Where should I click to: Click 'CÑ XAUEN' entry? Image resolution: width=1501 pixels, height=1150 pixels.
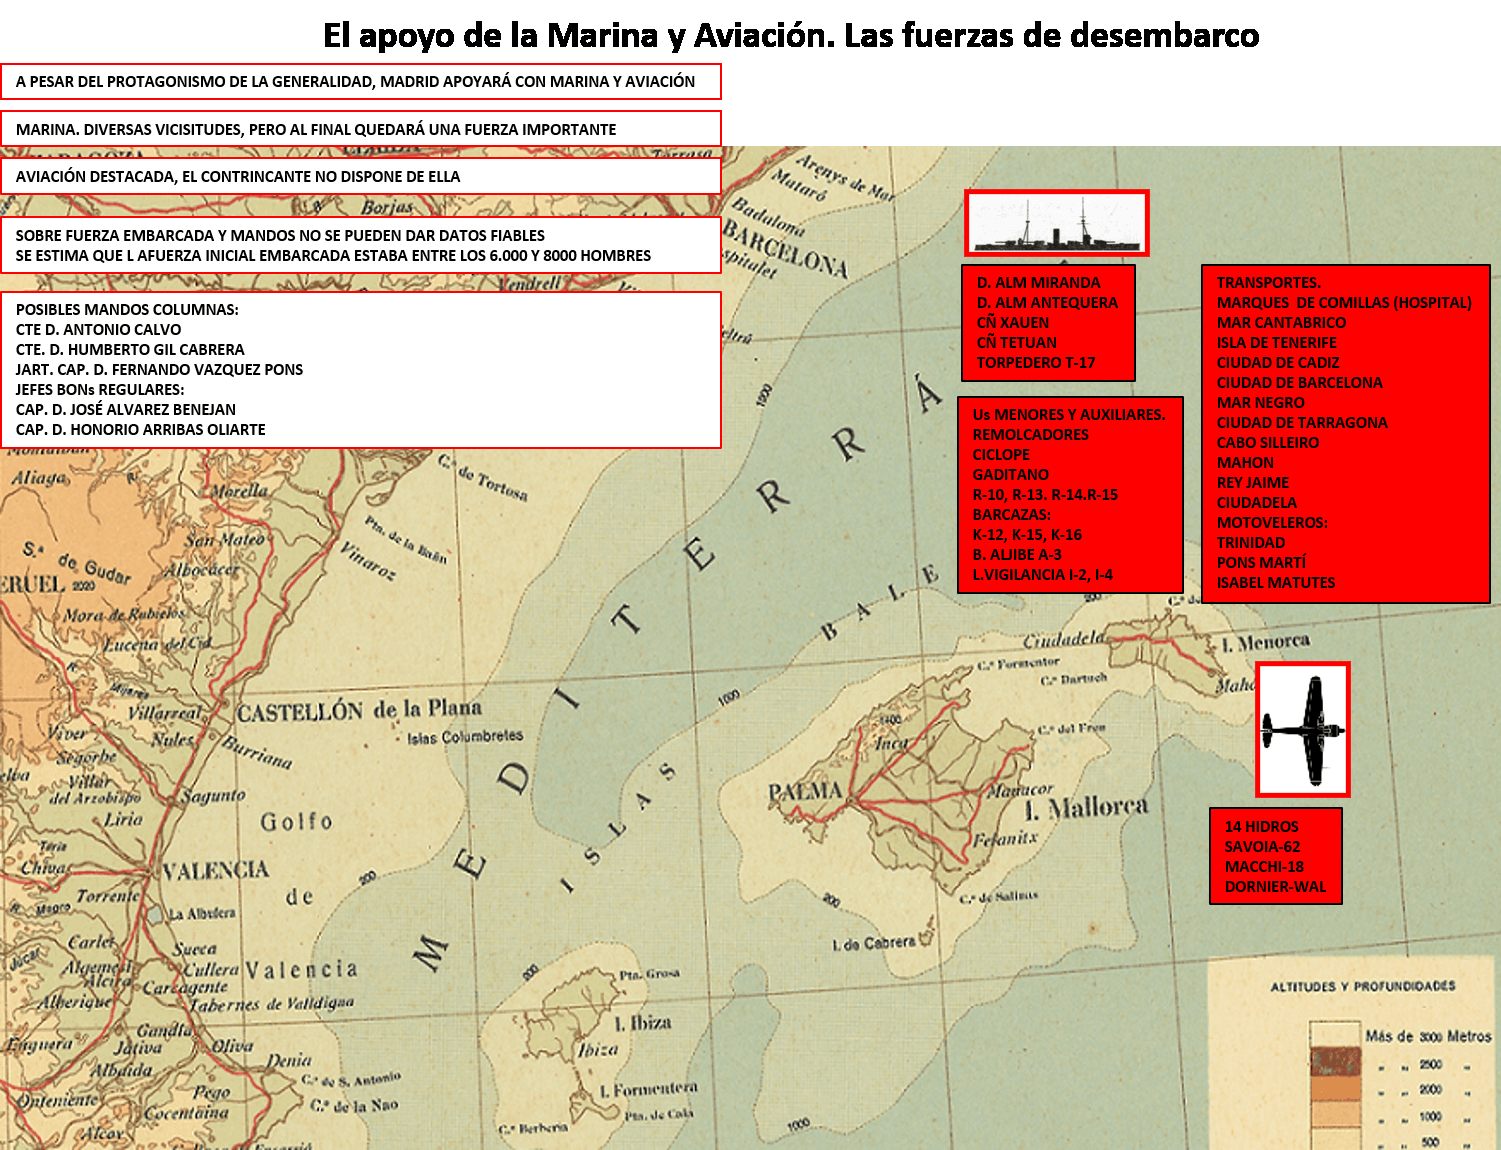coord(1012,323)
